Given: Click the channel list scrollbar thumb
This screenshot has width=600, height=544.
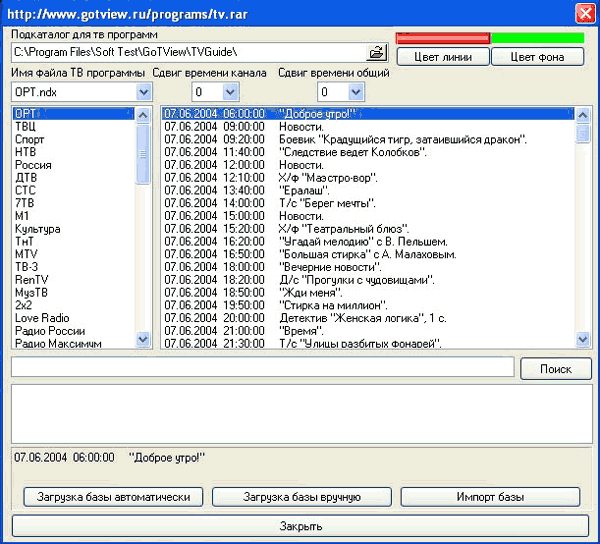Looking at the screenshot, I should (143, 154).
